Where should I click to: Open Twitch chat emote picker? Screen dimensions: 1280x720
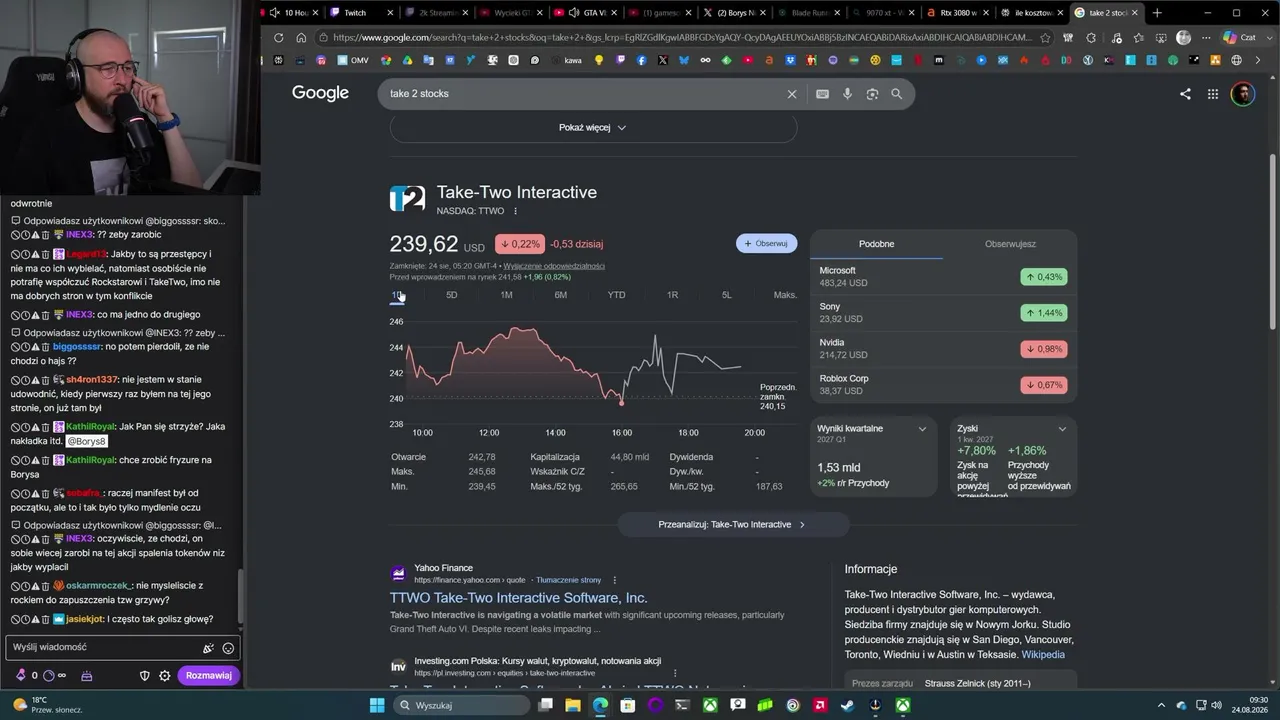(228, 648)
